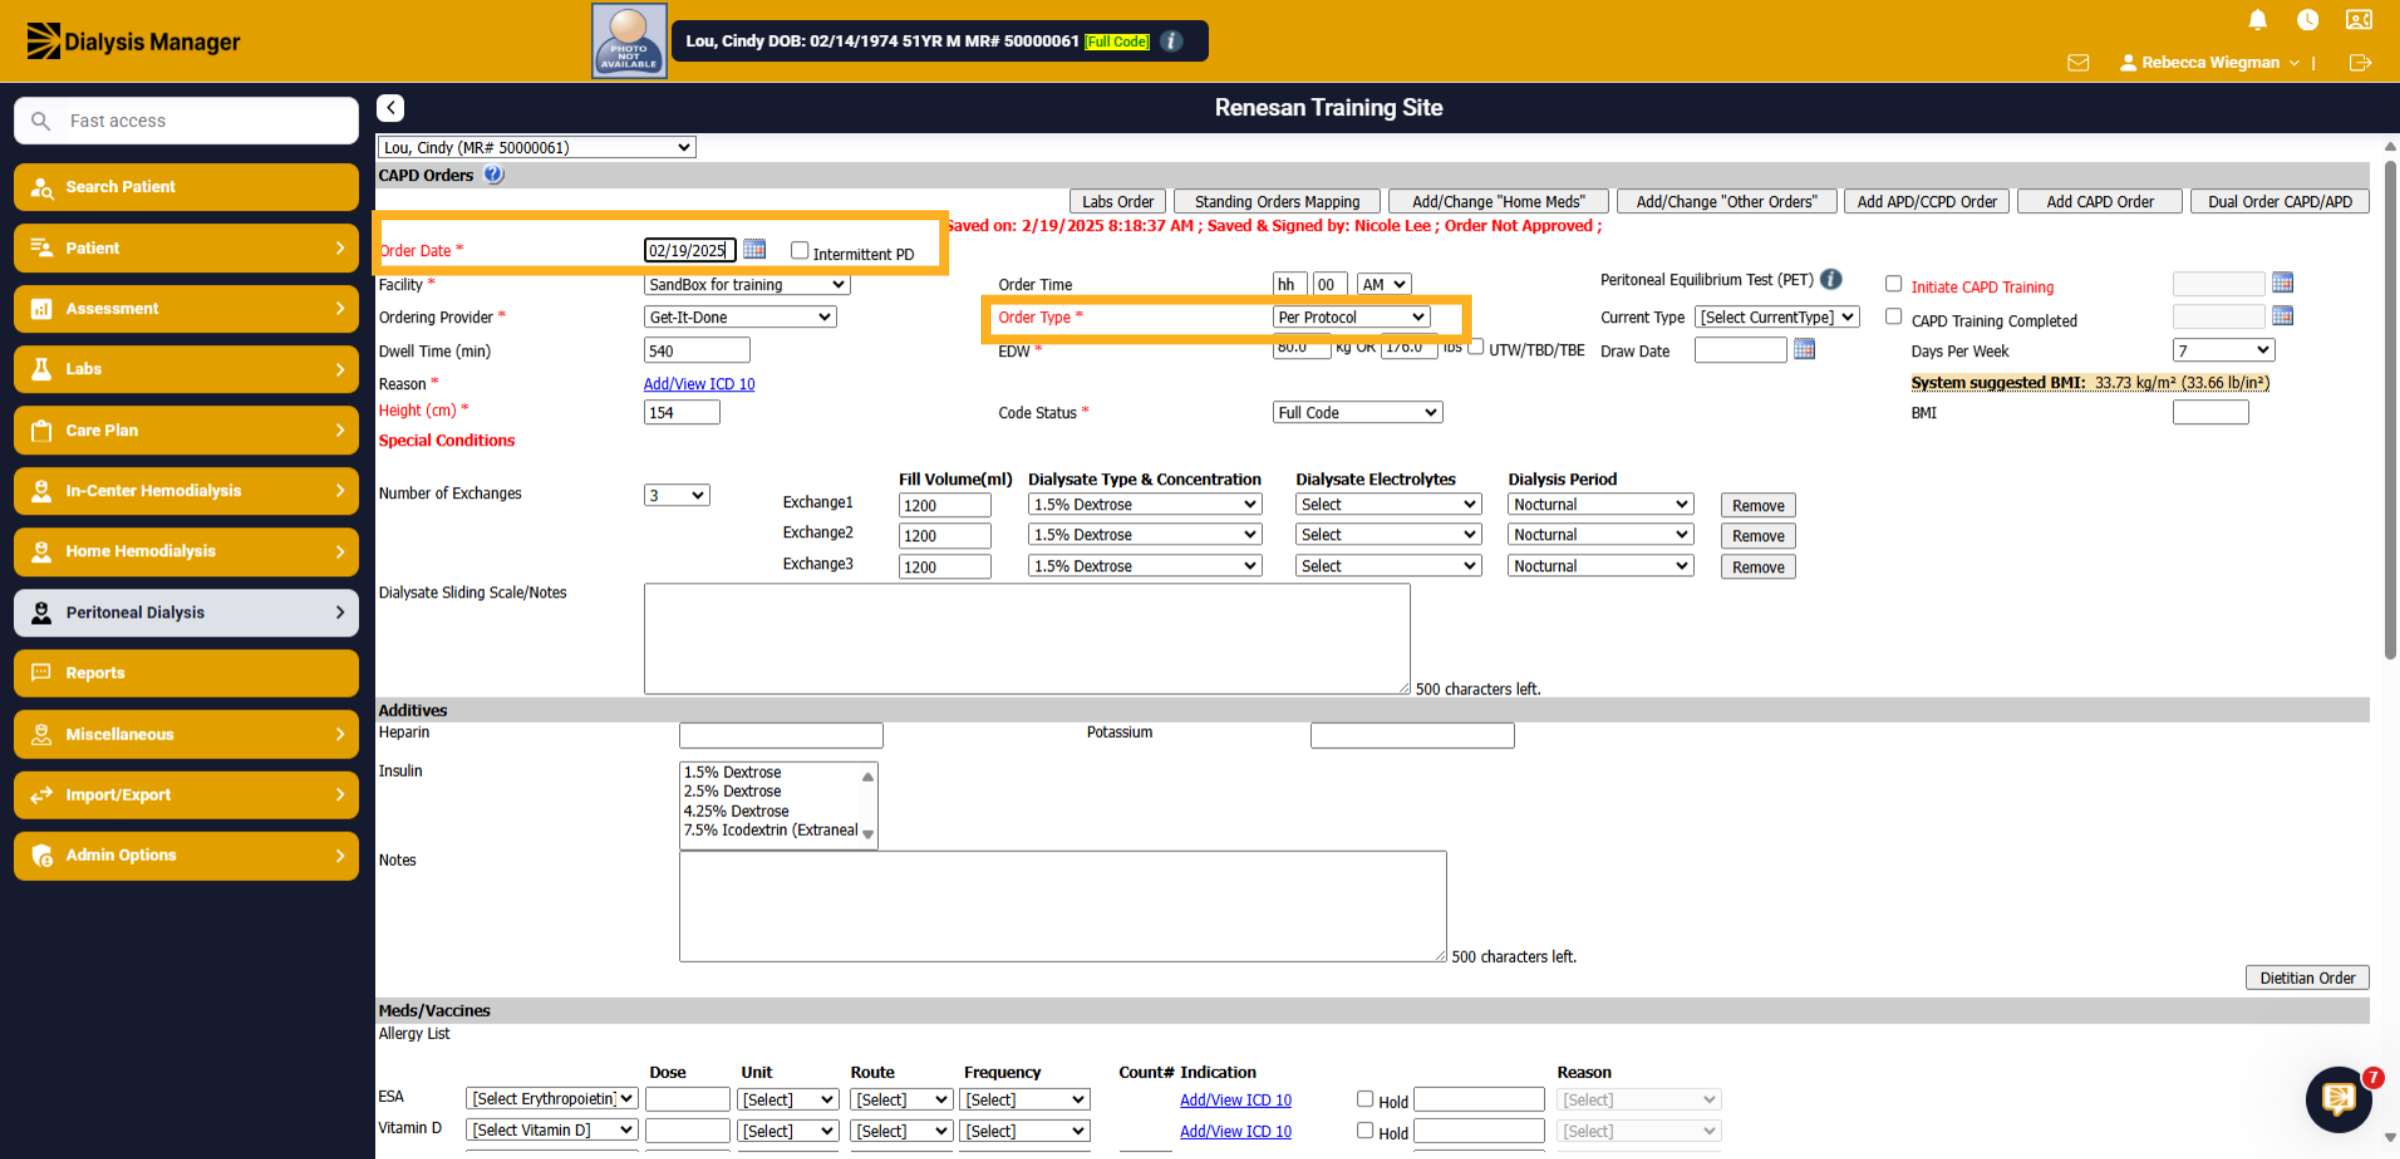This screenshot has width=2400, height=1159.
Task: Open the Draw Date calendar icon
Action: coord(1804,349)
